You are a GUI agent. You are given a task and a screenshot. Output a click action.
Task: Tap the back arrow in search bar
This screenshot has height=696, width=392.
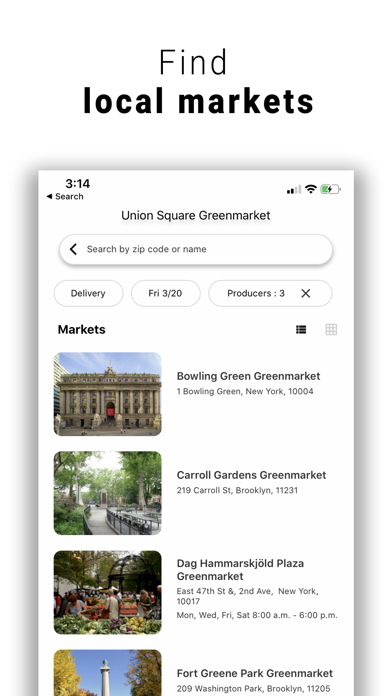point(74,249)
